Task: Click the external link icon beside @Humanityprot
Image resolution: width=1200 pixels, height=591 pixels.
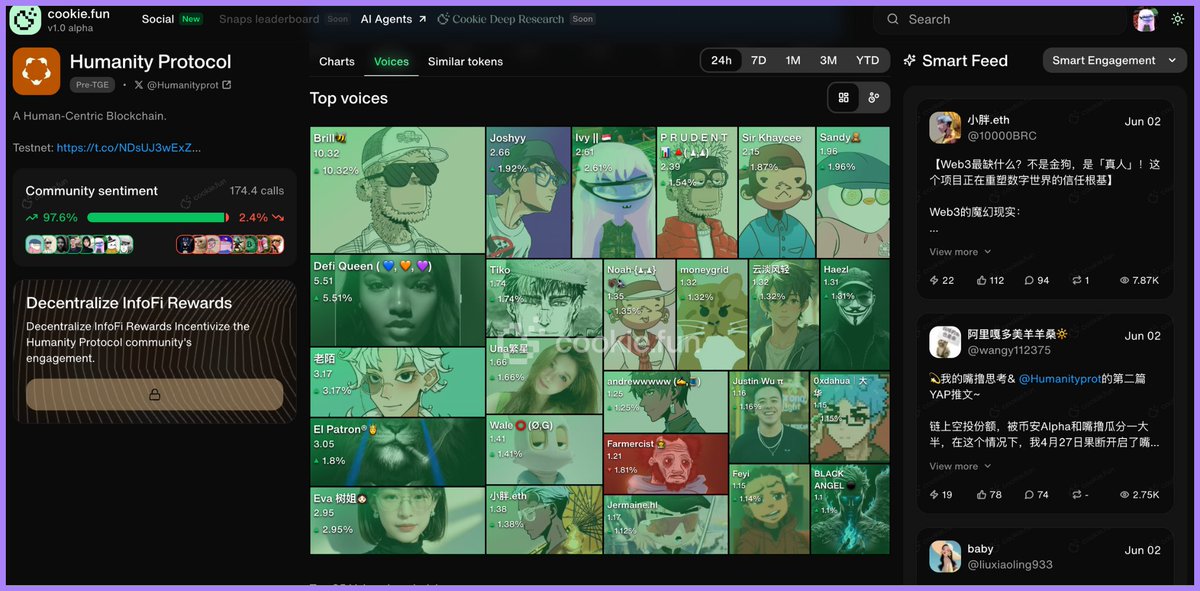Action: 227,85
